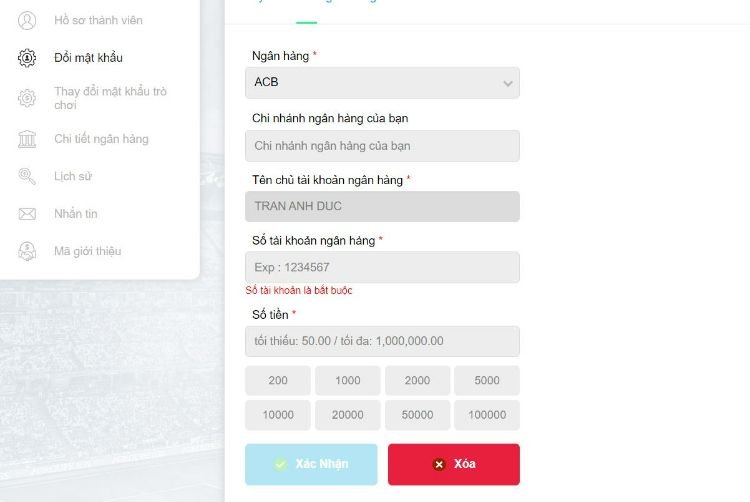
Task: Click the Mã giới thiệu referral icon
Action: (27, 251)
